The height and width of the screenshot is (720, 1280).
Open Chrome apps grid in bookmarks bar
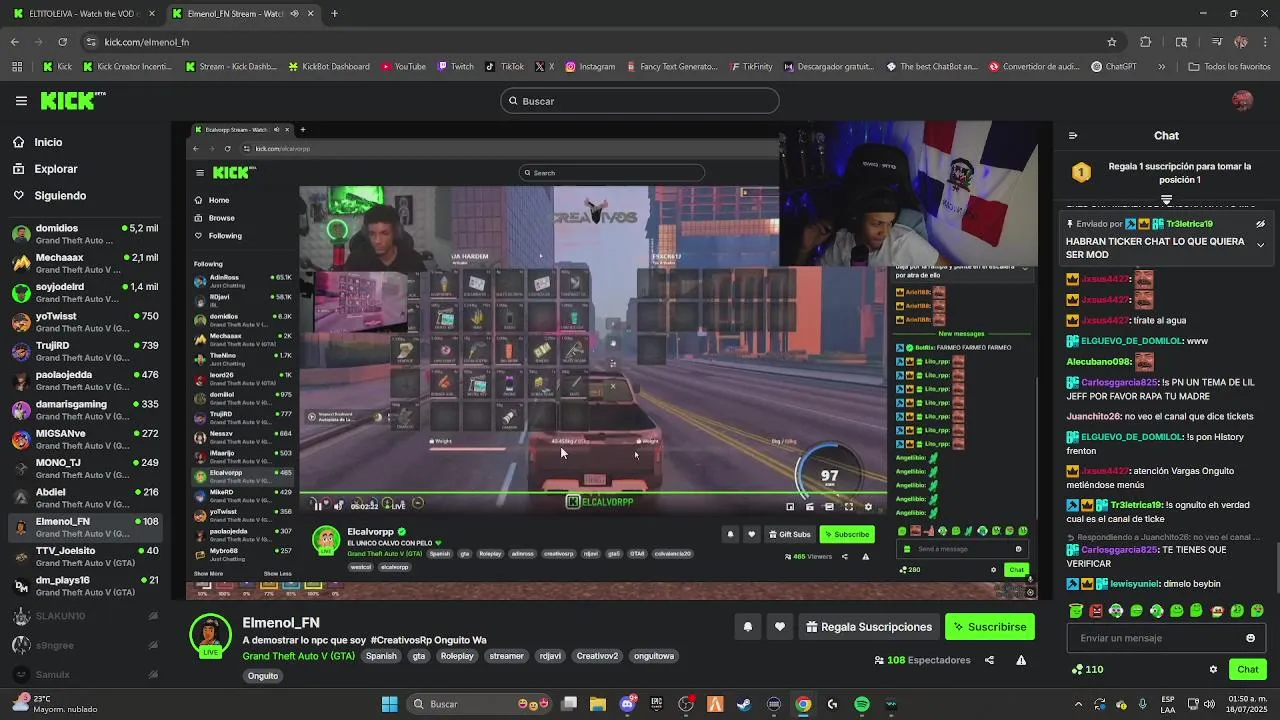[17, 67]
